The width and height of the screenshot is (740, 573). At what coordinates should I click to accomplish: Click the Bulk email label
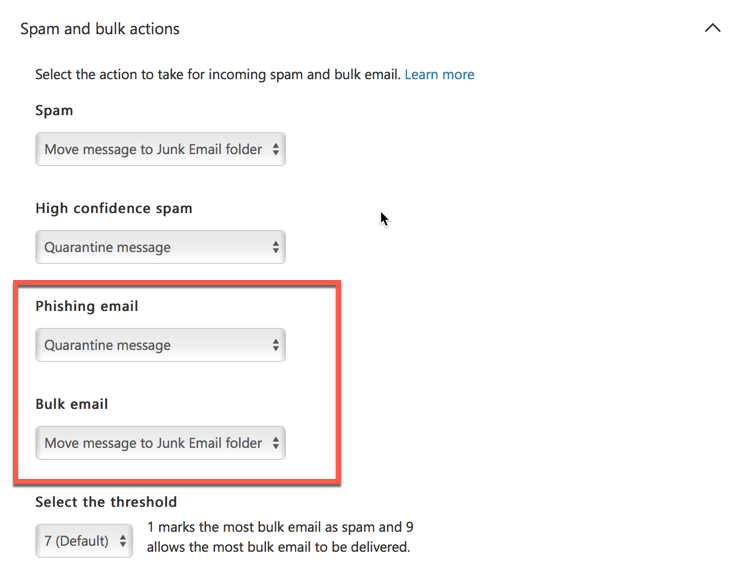(x=72, y=404)
